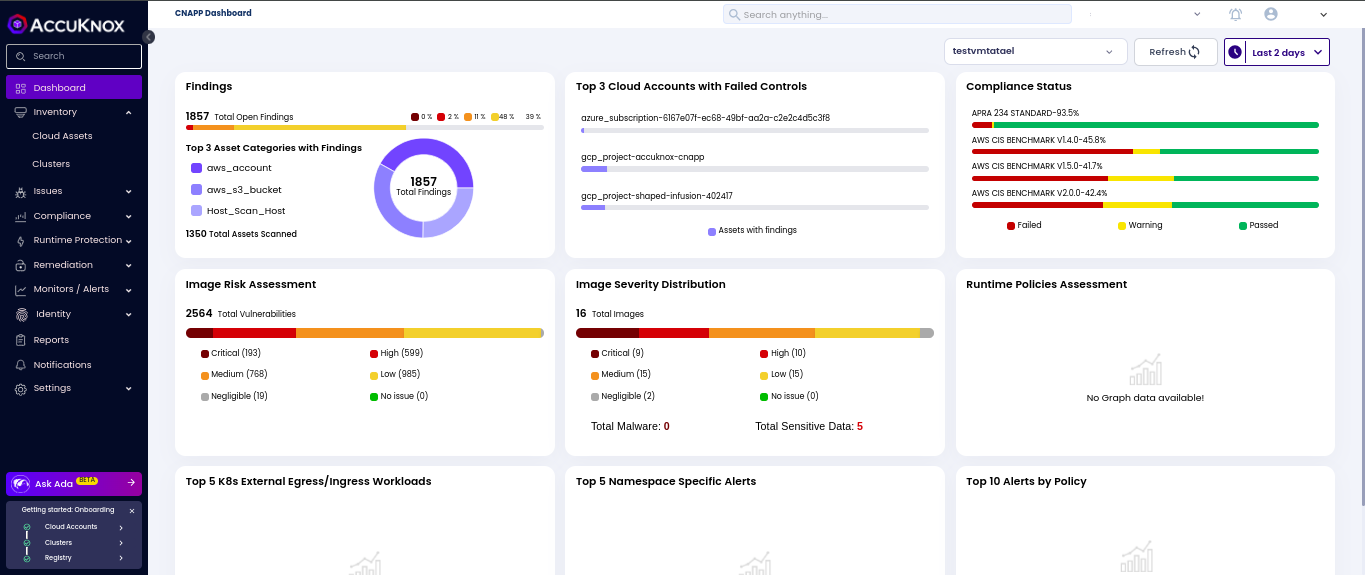Click the Issues bug icon
The width and height of the screenshot is (1365, 575).
21,191
